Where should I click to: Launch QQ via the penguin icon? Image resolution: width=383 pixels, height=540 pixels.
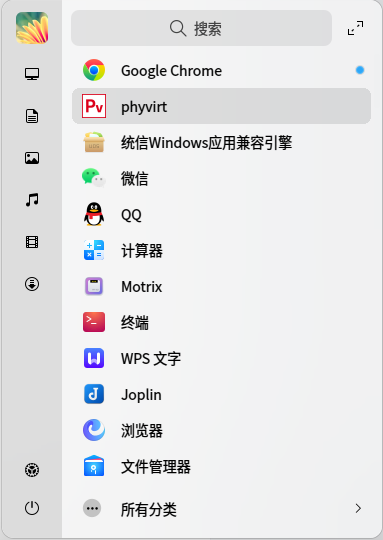pos(94,214)
